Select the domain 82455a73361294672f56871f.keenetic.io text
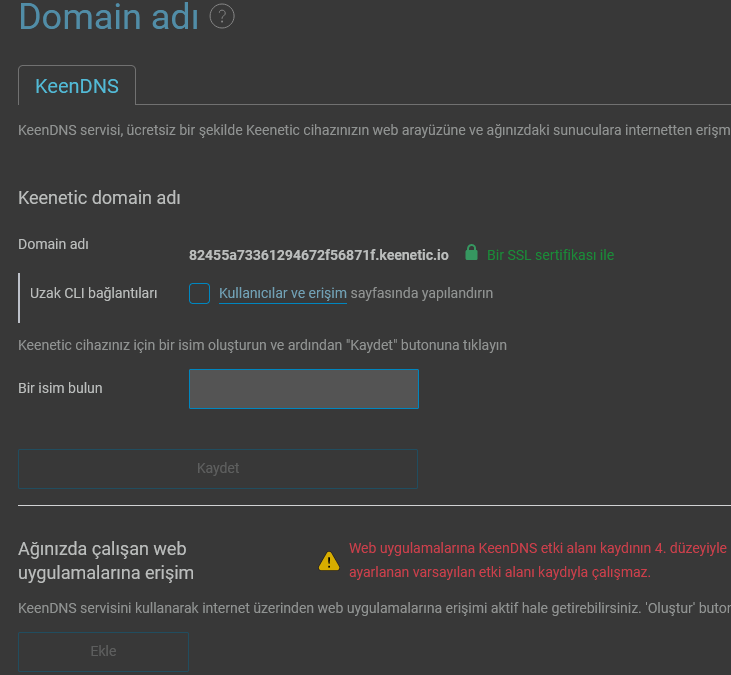The height and width of the screenshot is (675, 731). pyautogui.click(x=318, y=255)
